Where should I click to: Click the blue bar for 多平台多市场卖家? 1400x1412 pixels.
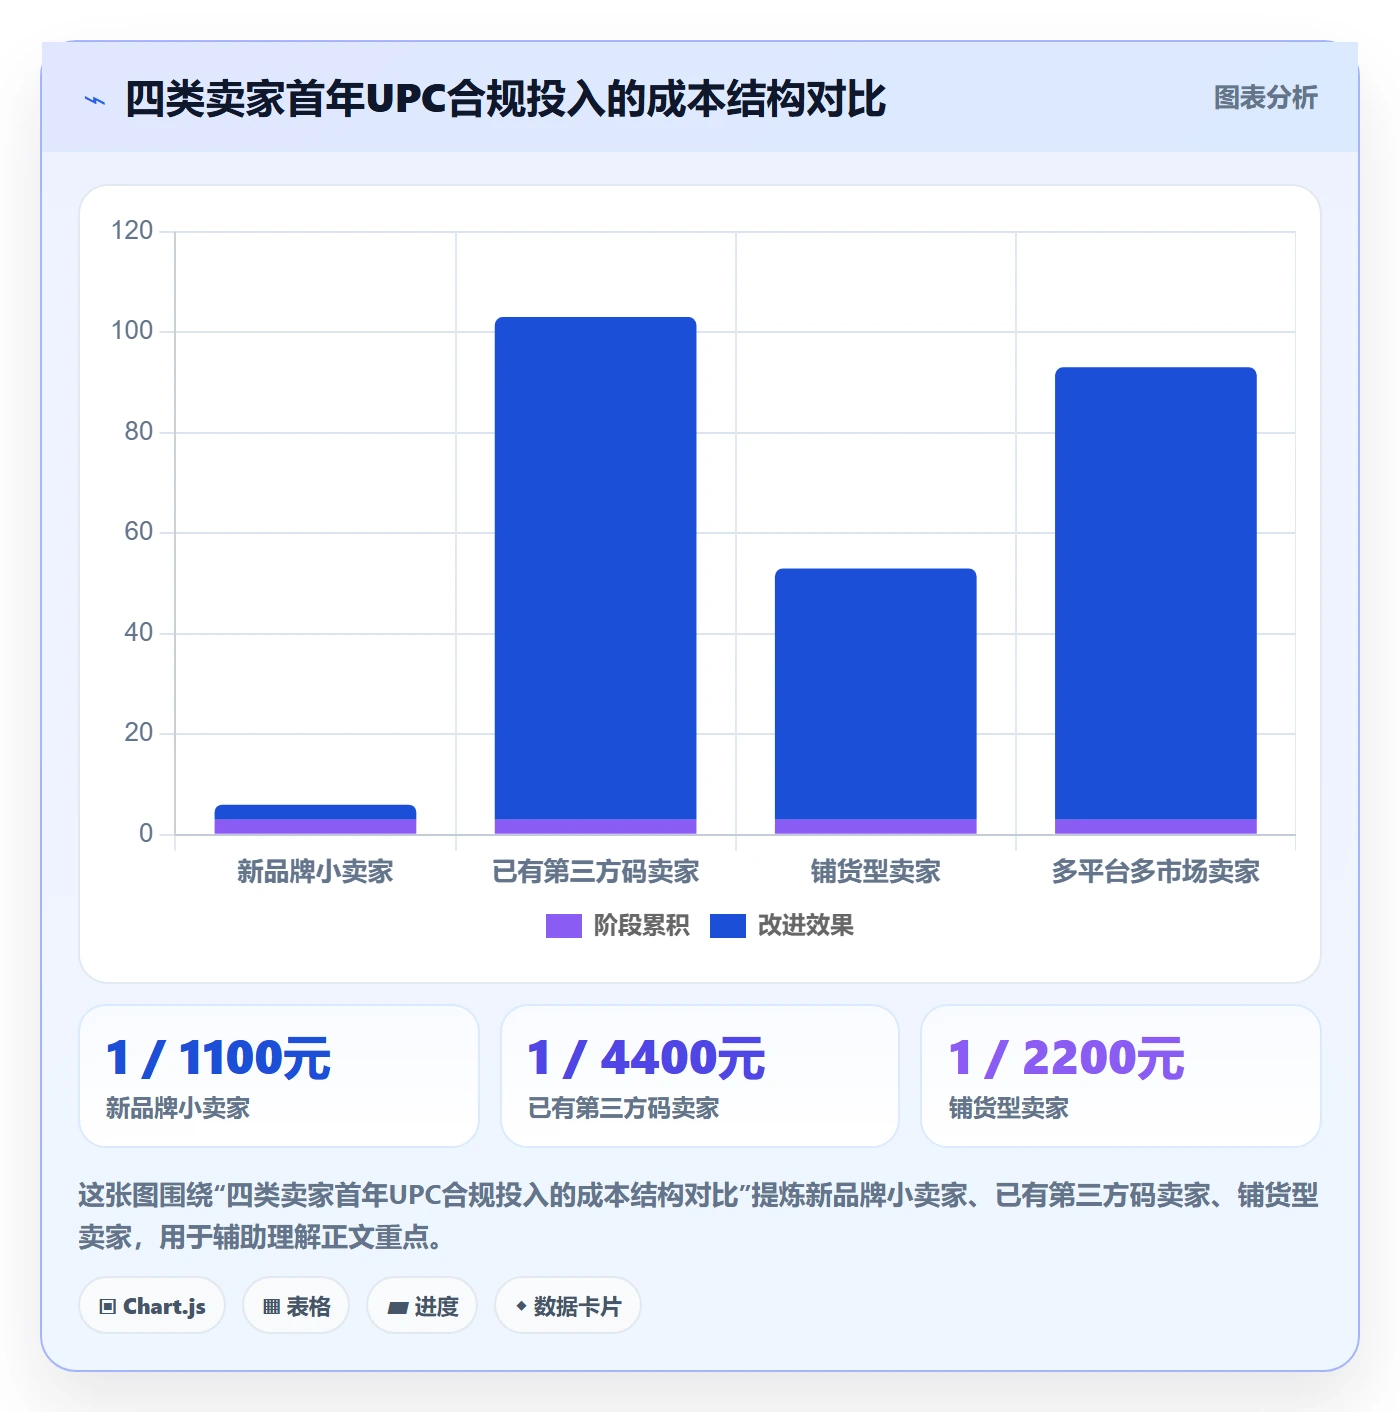click(x=1156, y=593)
